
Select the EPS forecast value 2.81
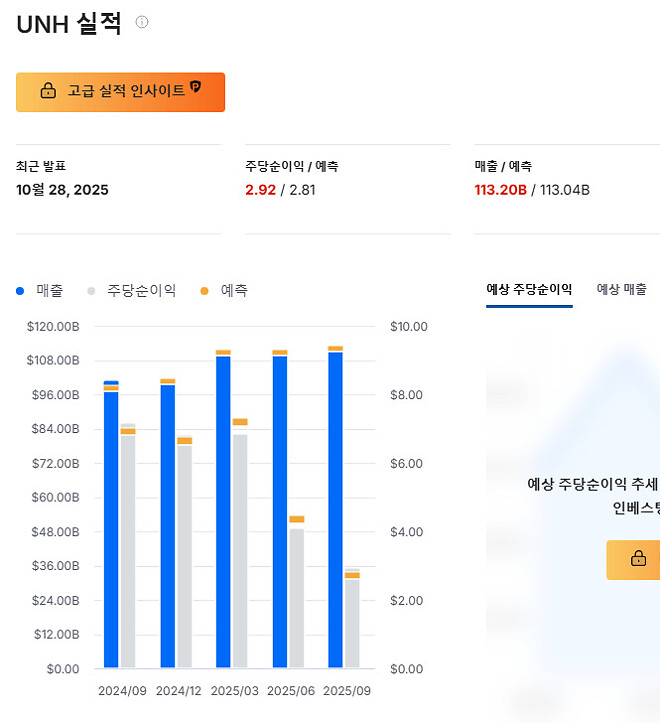point(302,190)
